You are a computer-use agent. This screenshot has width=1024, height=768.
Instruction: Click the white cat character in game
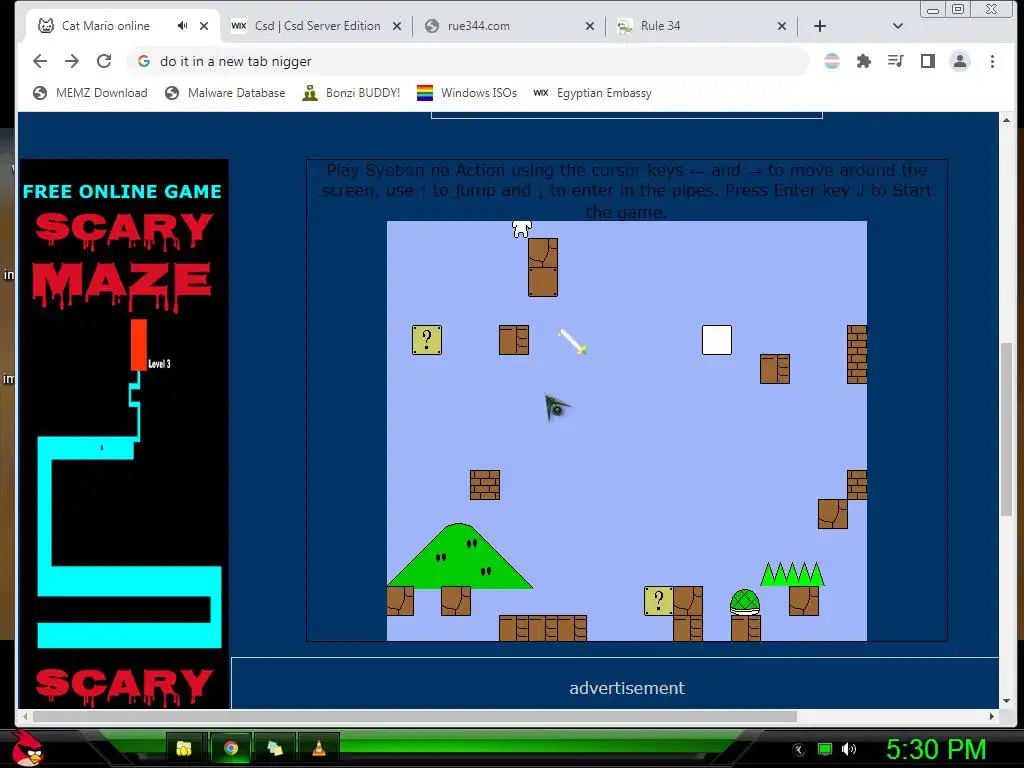click(x=521, y=229)
